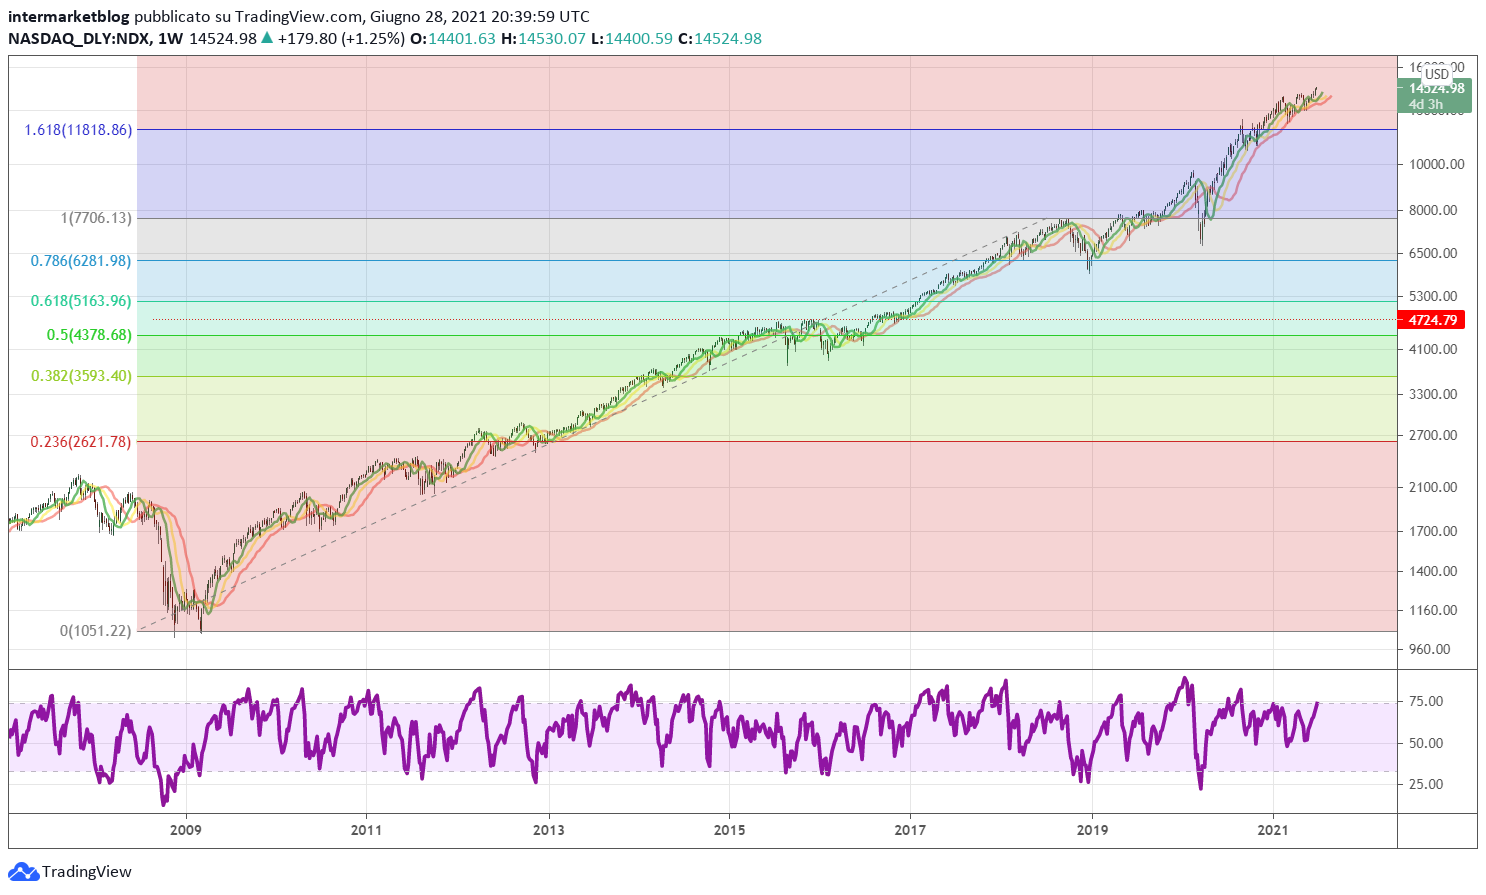Click the 1W timeframe label
Screen dimensions: 1486x895
coord(171,38)
